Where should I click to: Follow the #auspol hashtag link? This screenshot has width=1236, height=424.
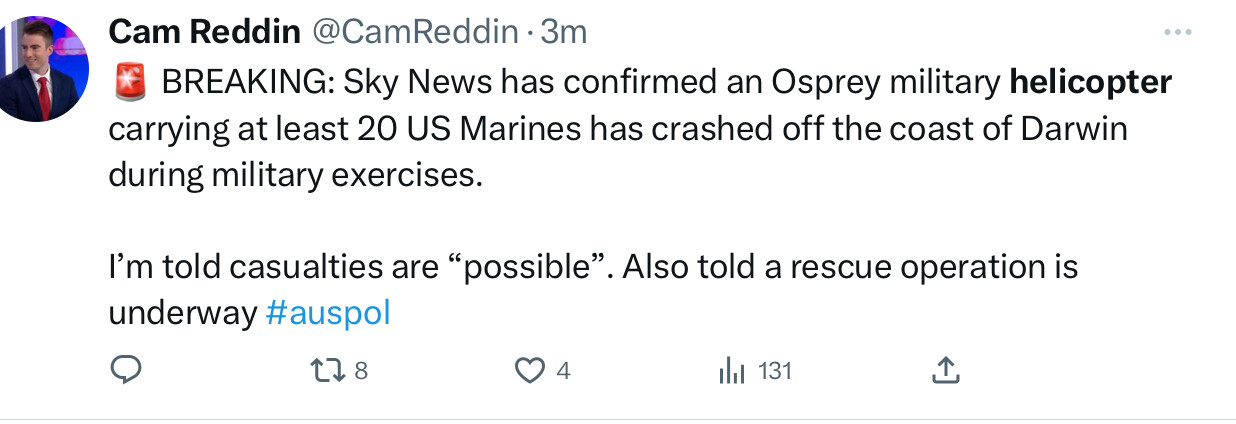[328, 313]
